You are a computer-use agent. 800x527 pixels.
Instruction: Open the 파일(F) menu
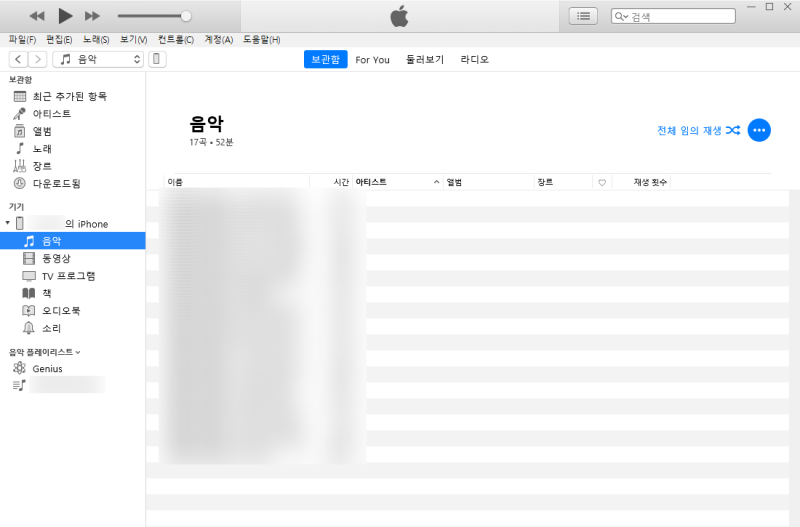pyautogui.click(x=22, y=39)
